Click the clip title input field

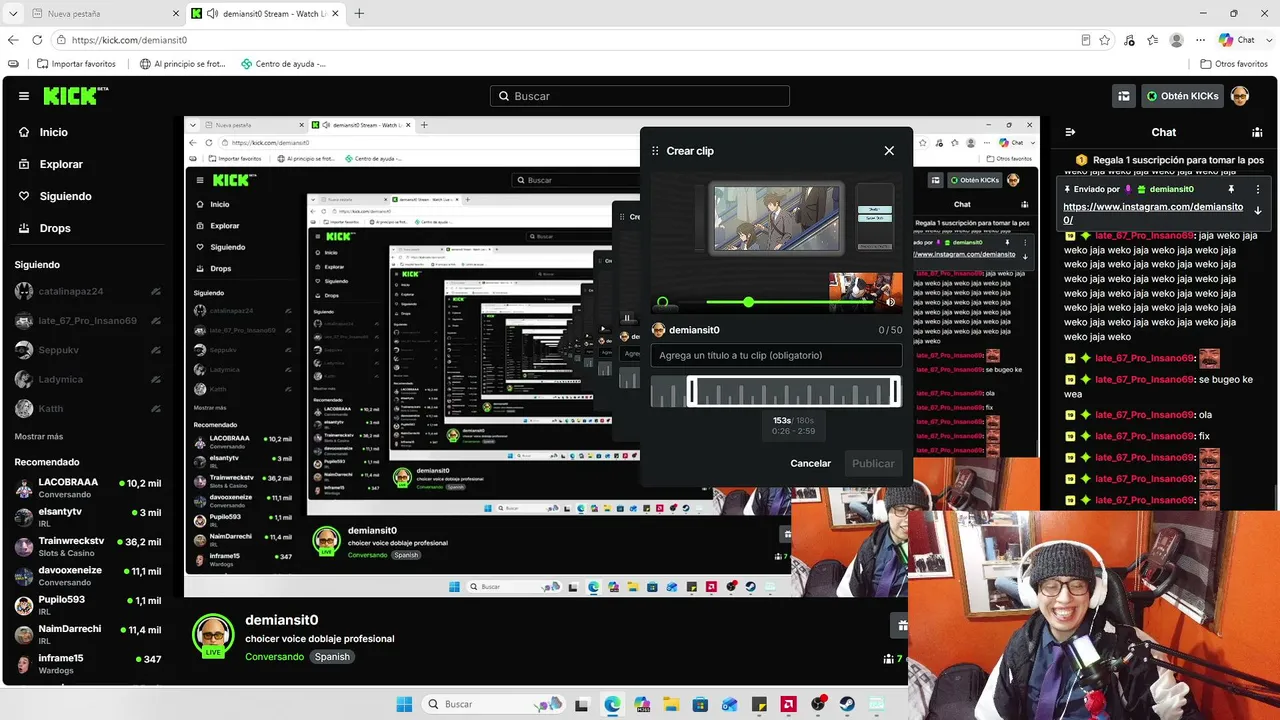pyautogui.click(x=776, y=355)
